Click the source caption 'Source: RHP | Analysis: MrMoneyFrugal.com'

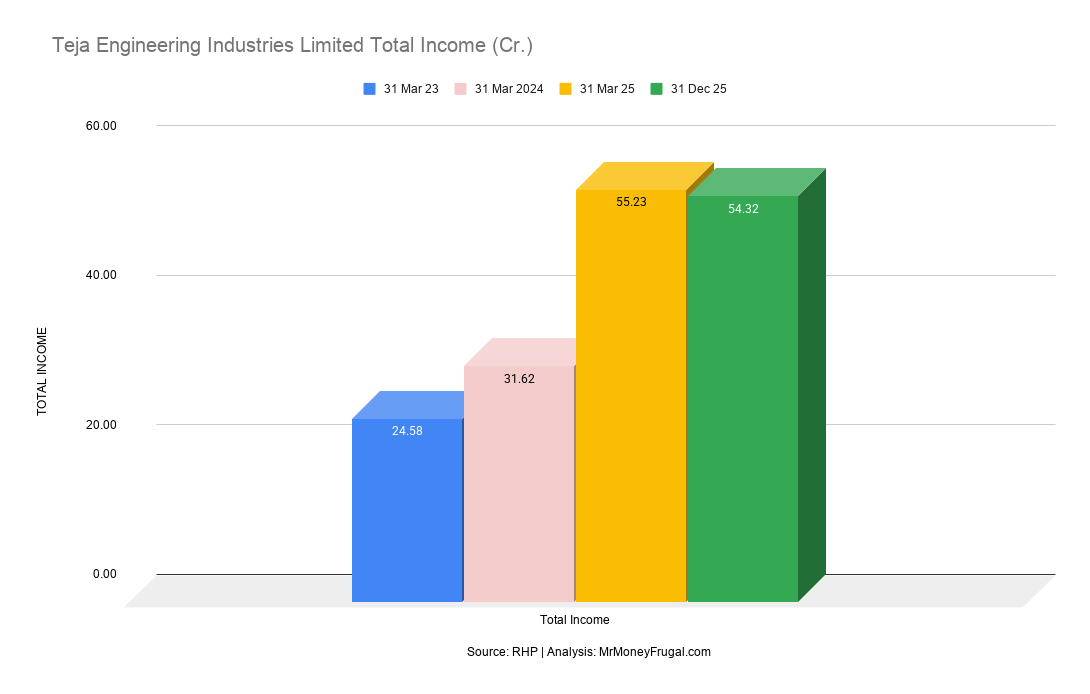[589, 652]
